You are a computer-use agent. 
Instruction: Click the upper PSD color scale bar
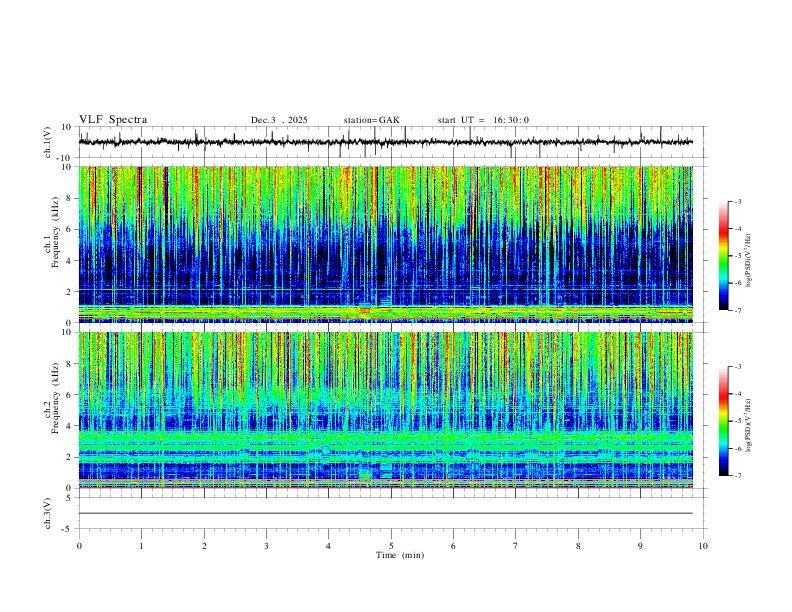[724, 256]
